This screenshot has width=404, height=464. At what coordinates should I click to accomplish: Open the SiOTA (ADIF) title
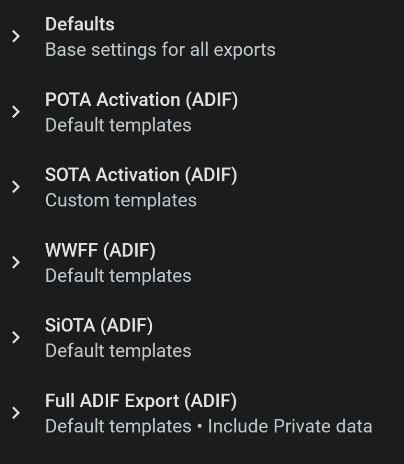click(x=99, y=326)
